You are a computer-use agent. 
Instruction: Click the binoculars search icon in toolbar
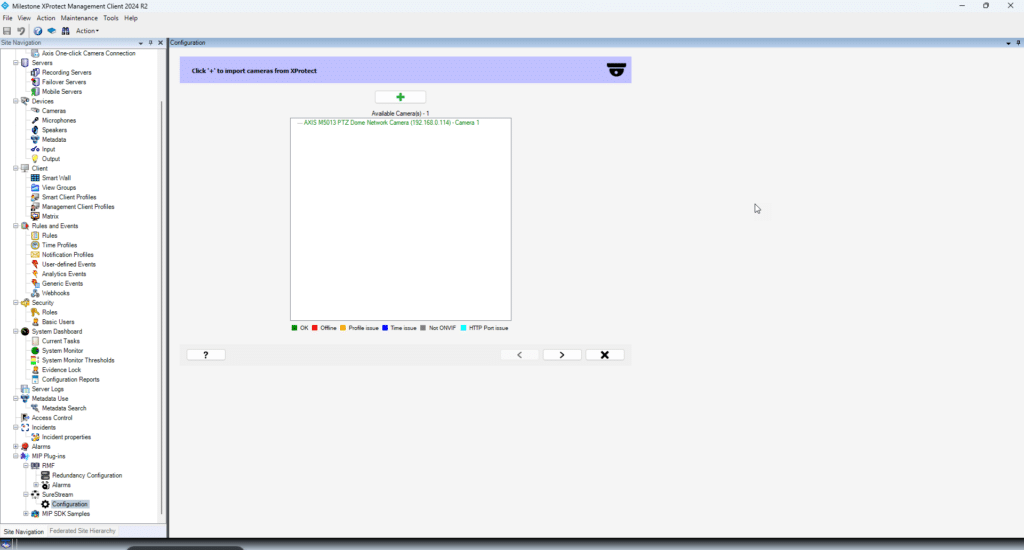coord(65,31)
